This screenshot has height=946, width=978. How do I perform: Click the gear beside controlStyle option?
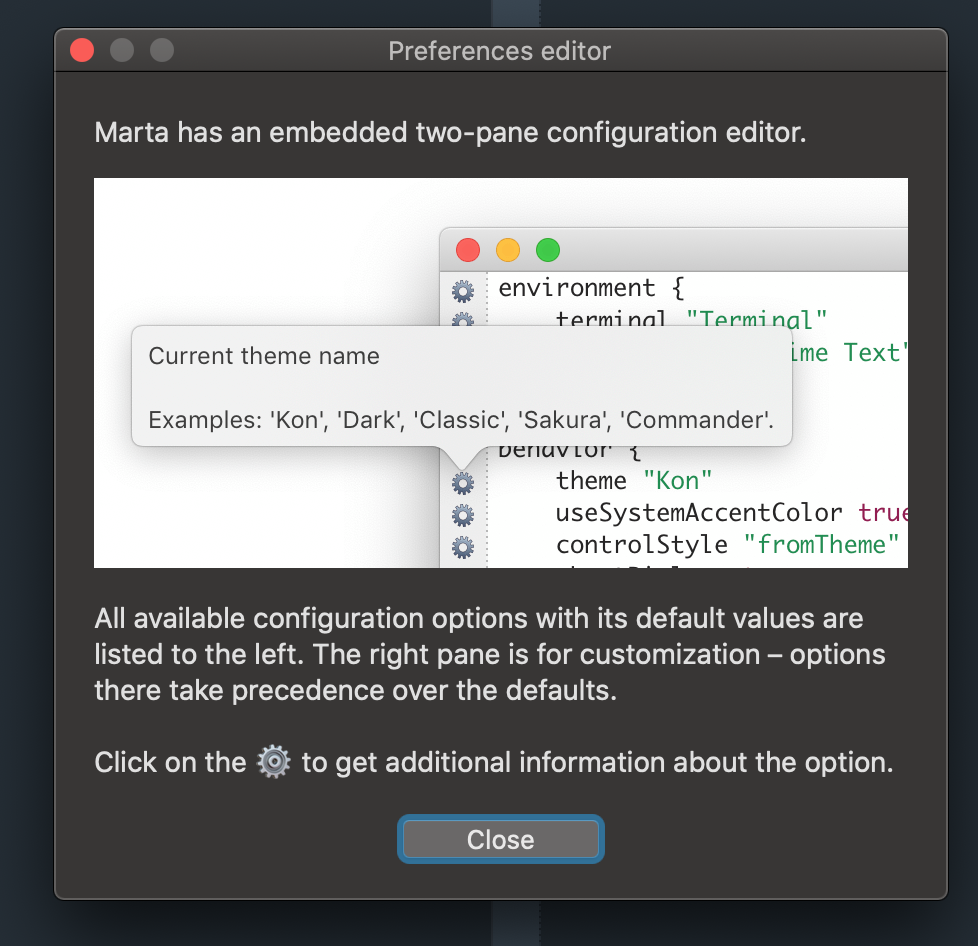click(x=463, y=546)
